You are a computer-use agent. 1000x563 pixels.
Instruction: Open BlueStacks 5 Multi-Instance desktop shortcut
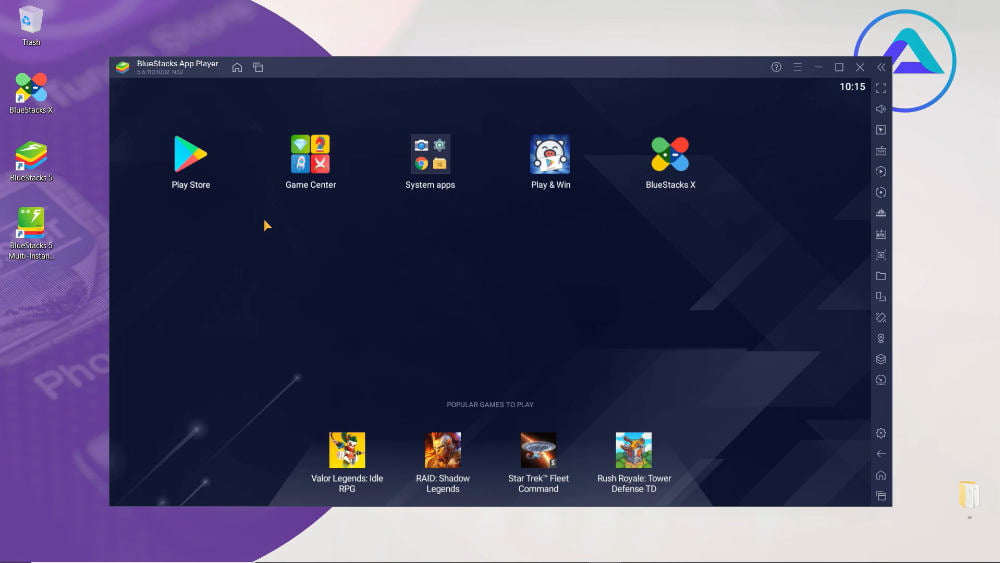pyautogui.click(x=31, y=233)
